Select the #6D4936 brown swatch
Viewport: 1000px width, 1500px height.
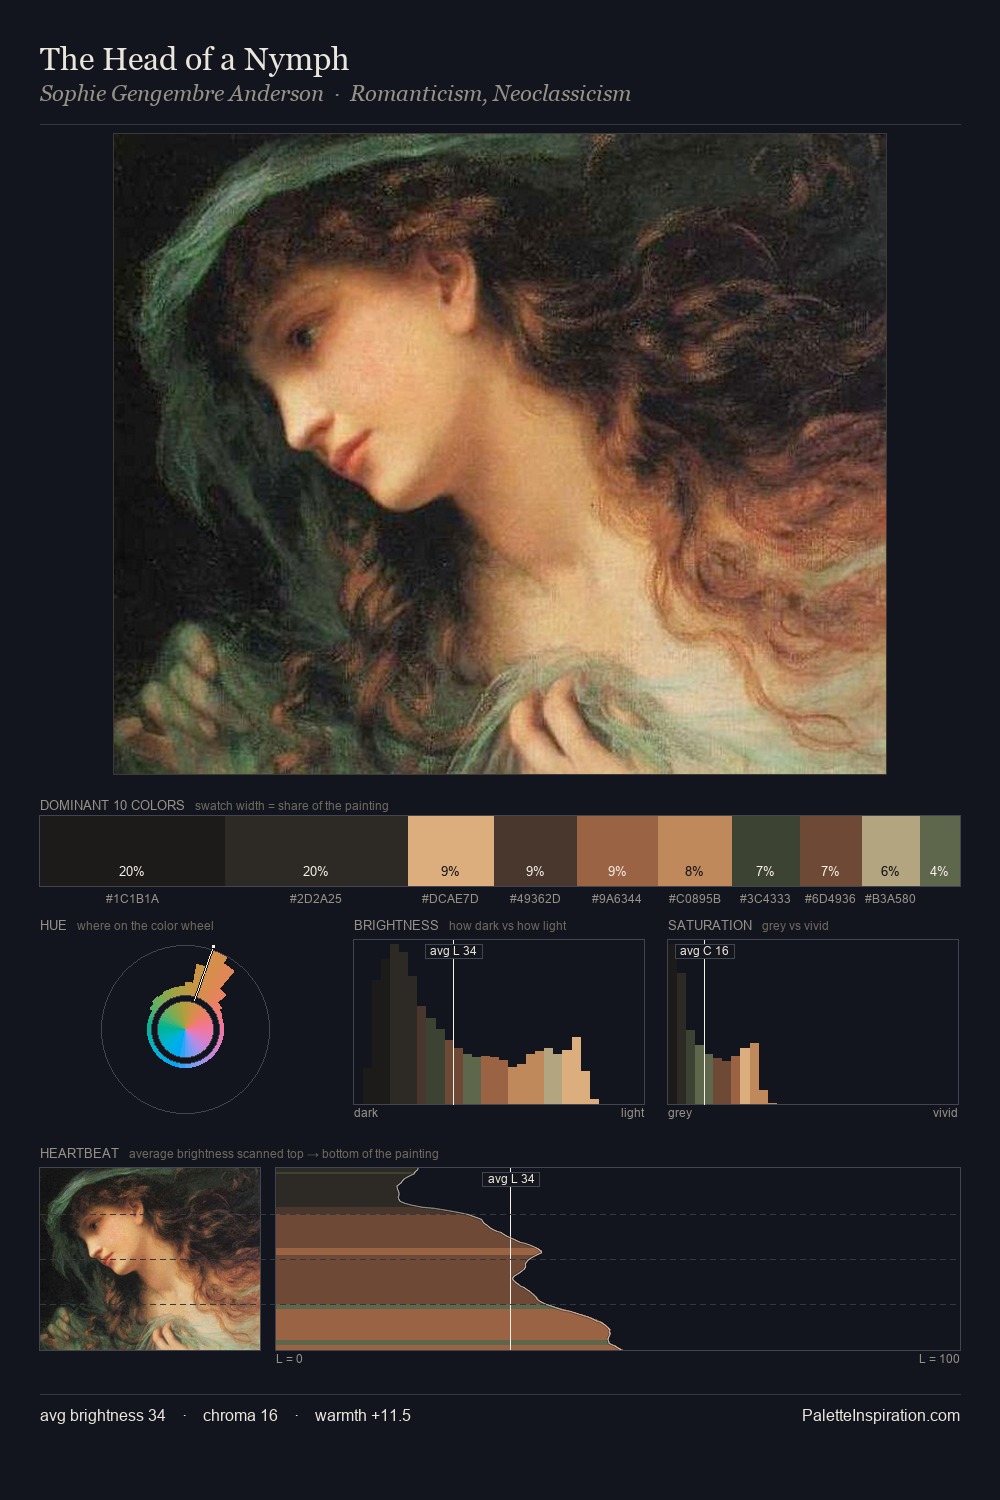pyautogui.click(x=831, y=851)
